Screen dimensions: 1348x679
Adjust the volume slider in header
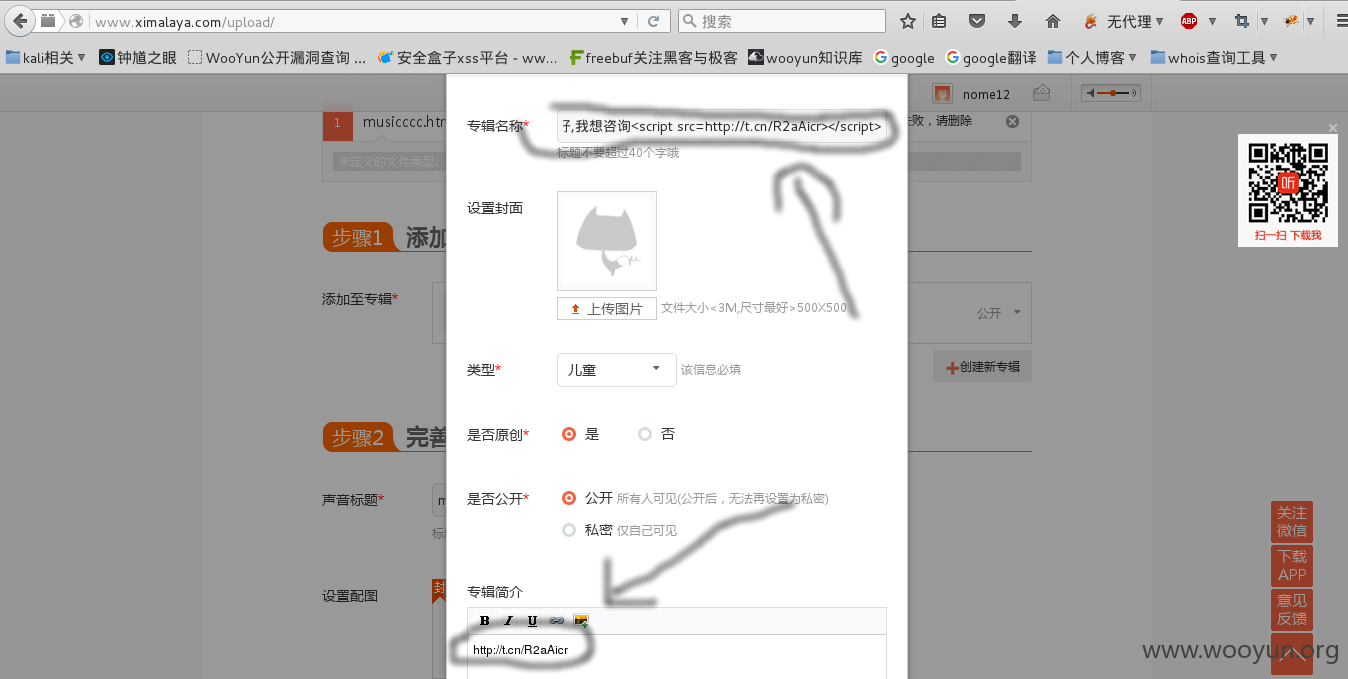(x=1111, y=93)
